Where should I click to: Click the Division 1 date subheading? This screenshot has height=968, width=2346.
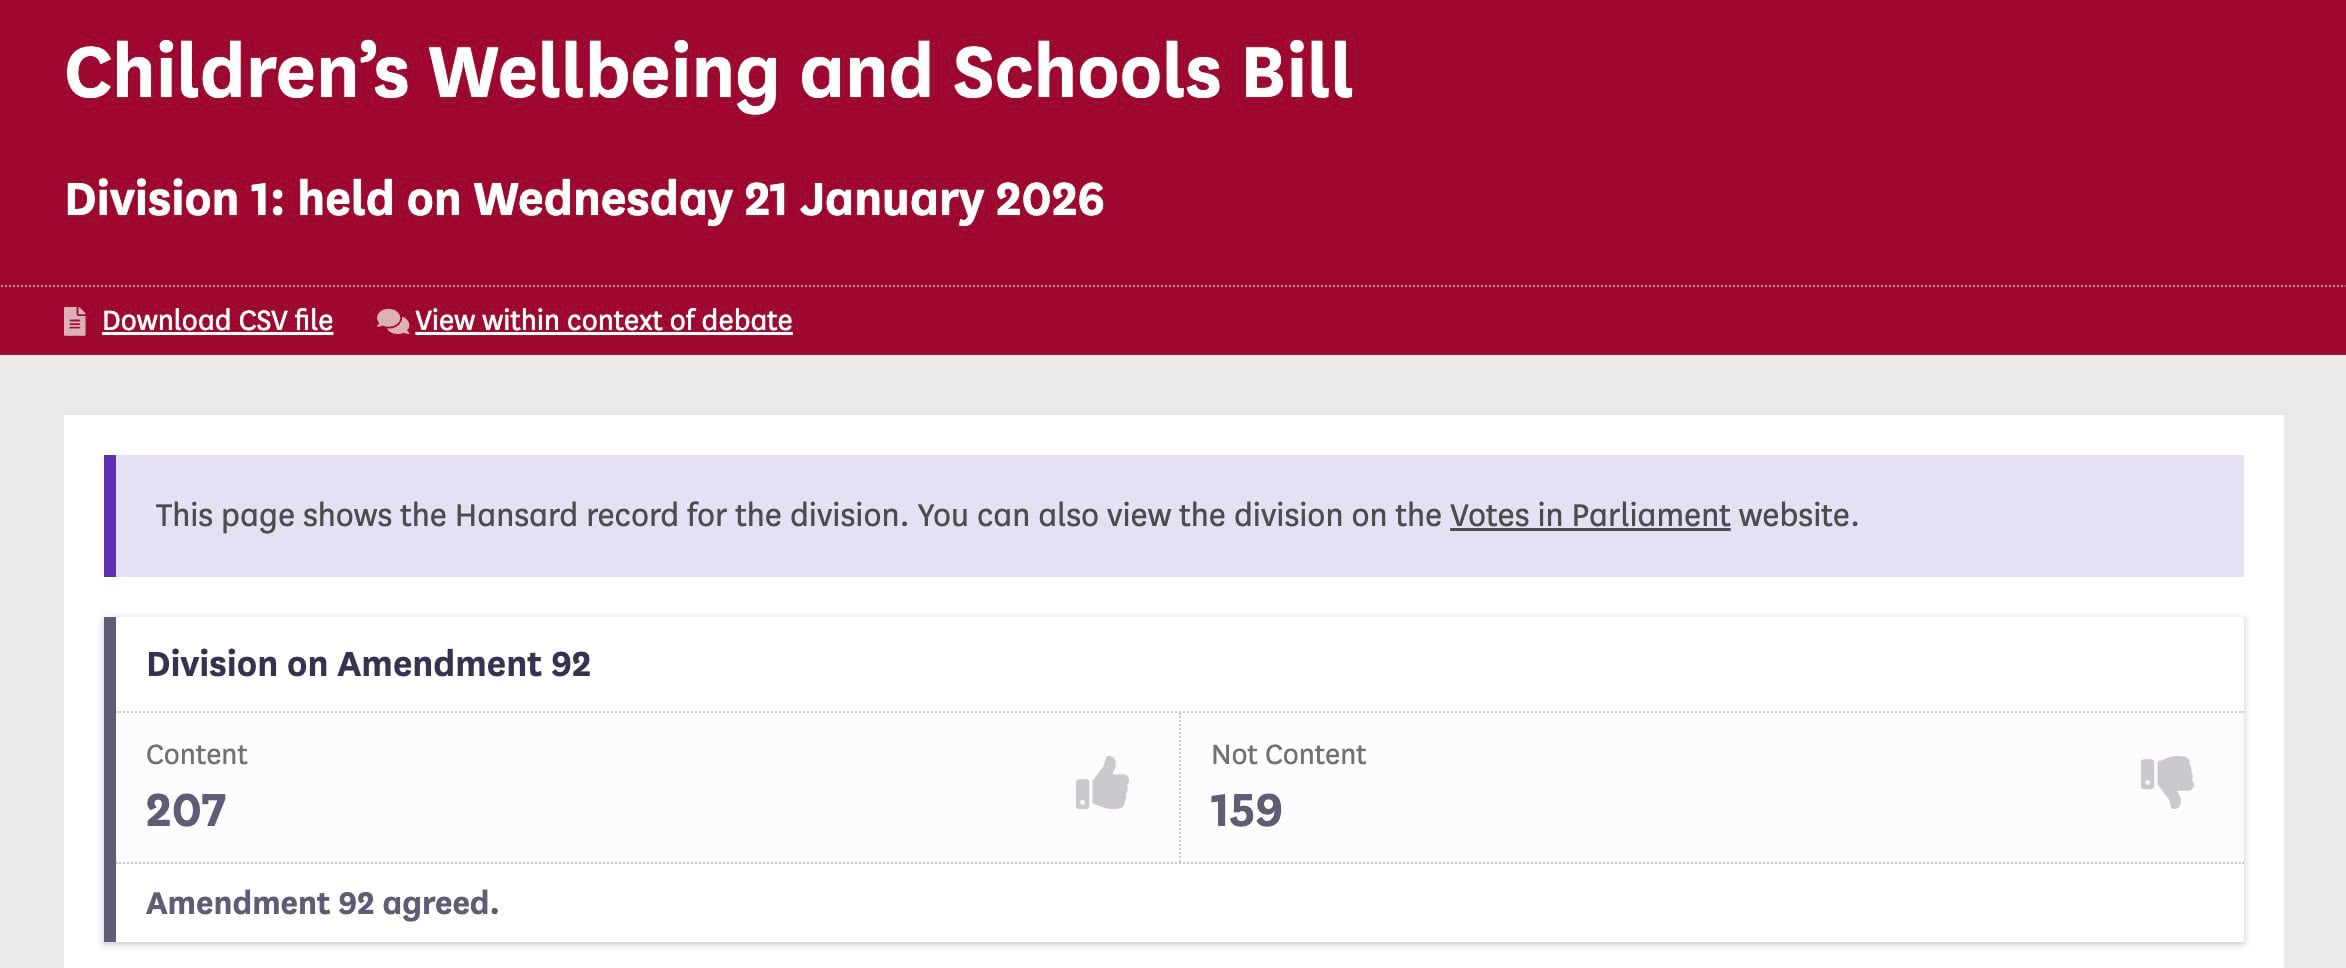tap(585, 199)
